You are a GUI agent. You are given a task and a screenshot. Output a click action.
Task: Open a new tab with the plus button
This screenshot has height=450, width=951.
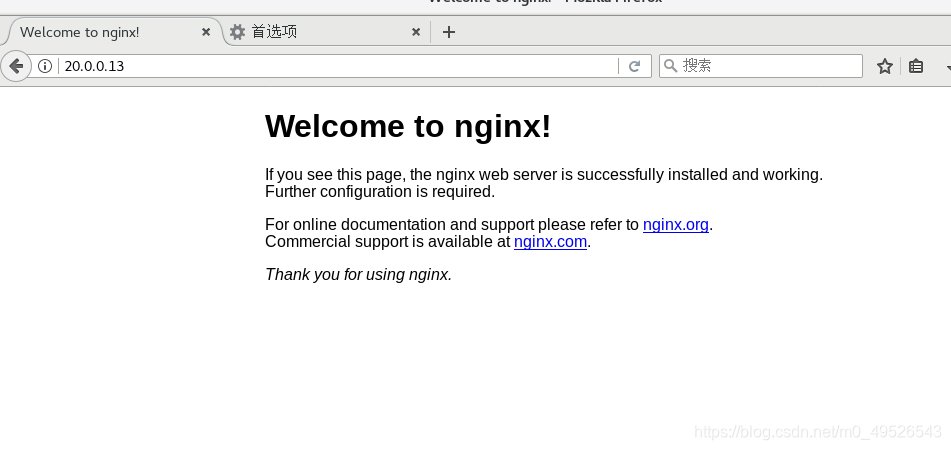point(448,32)
